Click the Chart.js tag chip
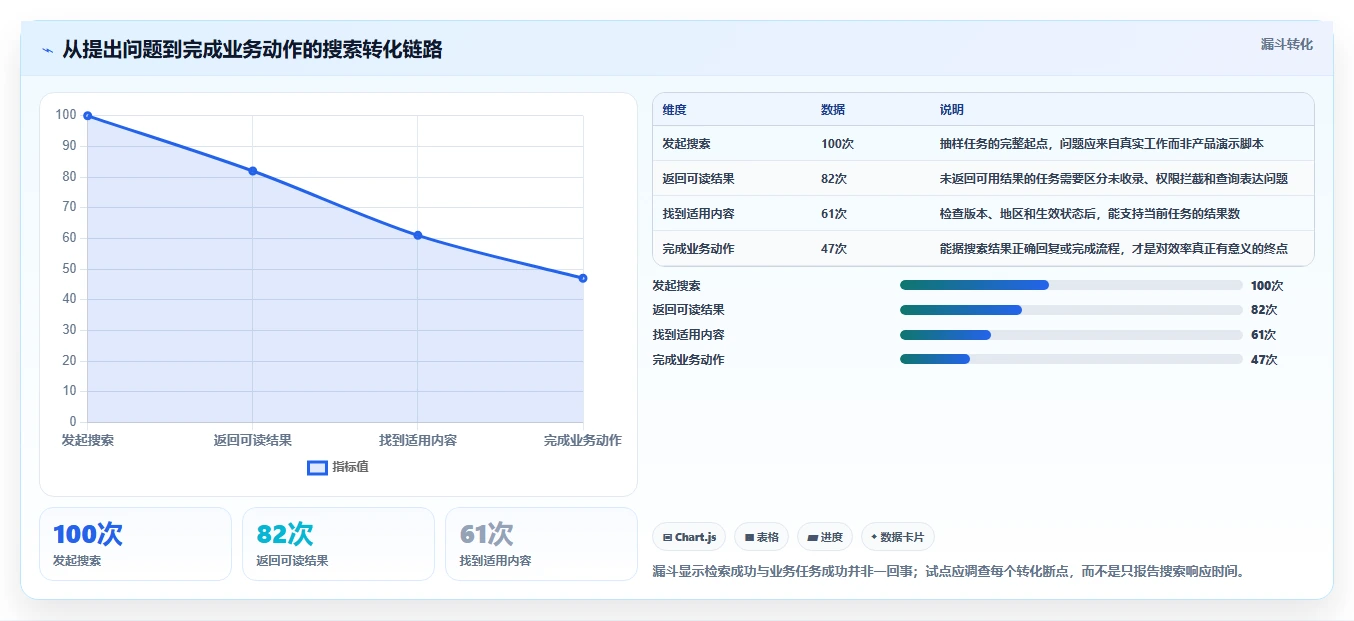 (x=689, y=537)
